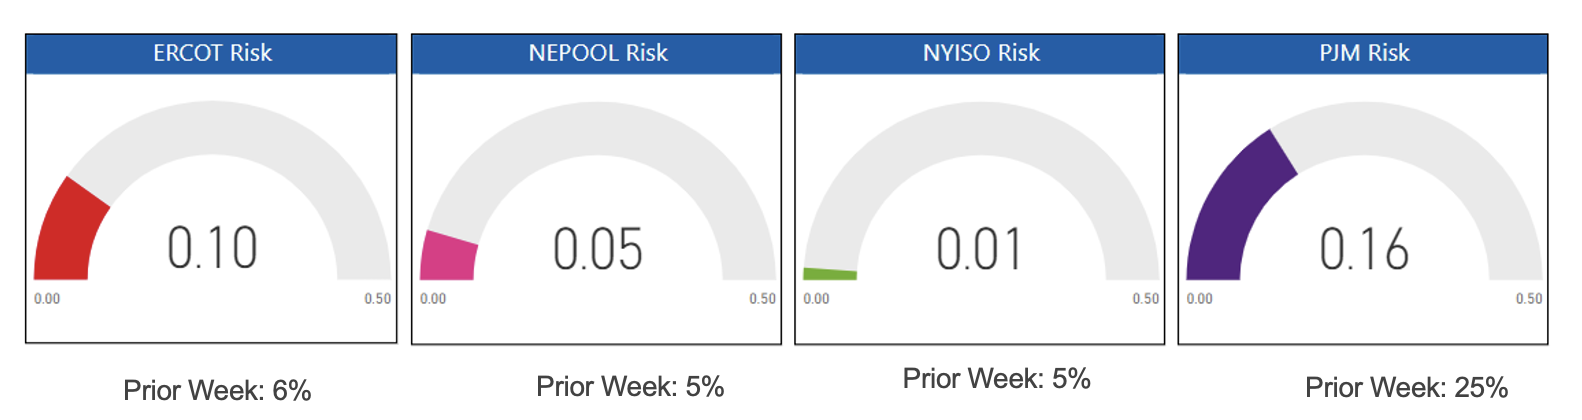Screen dimensions: 1582x420
Task: Click the 0.50 maximum label on ERCOT gauge
Action: point(378,299)
